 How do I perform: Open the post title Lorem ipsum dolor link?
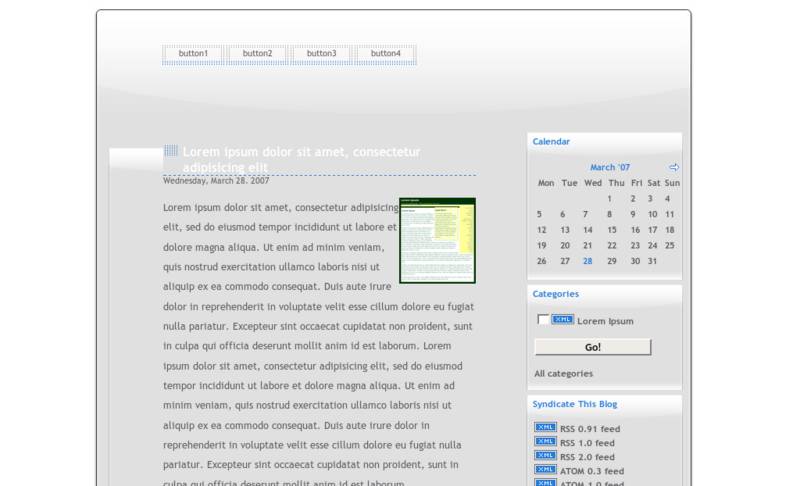point(301,152)
